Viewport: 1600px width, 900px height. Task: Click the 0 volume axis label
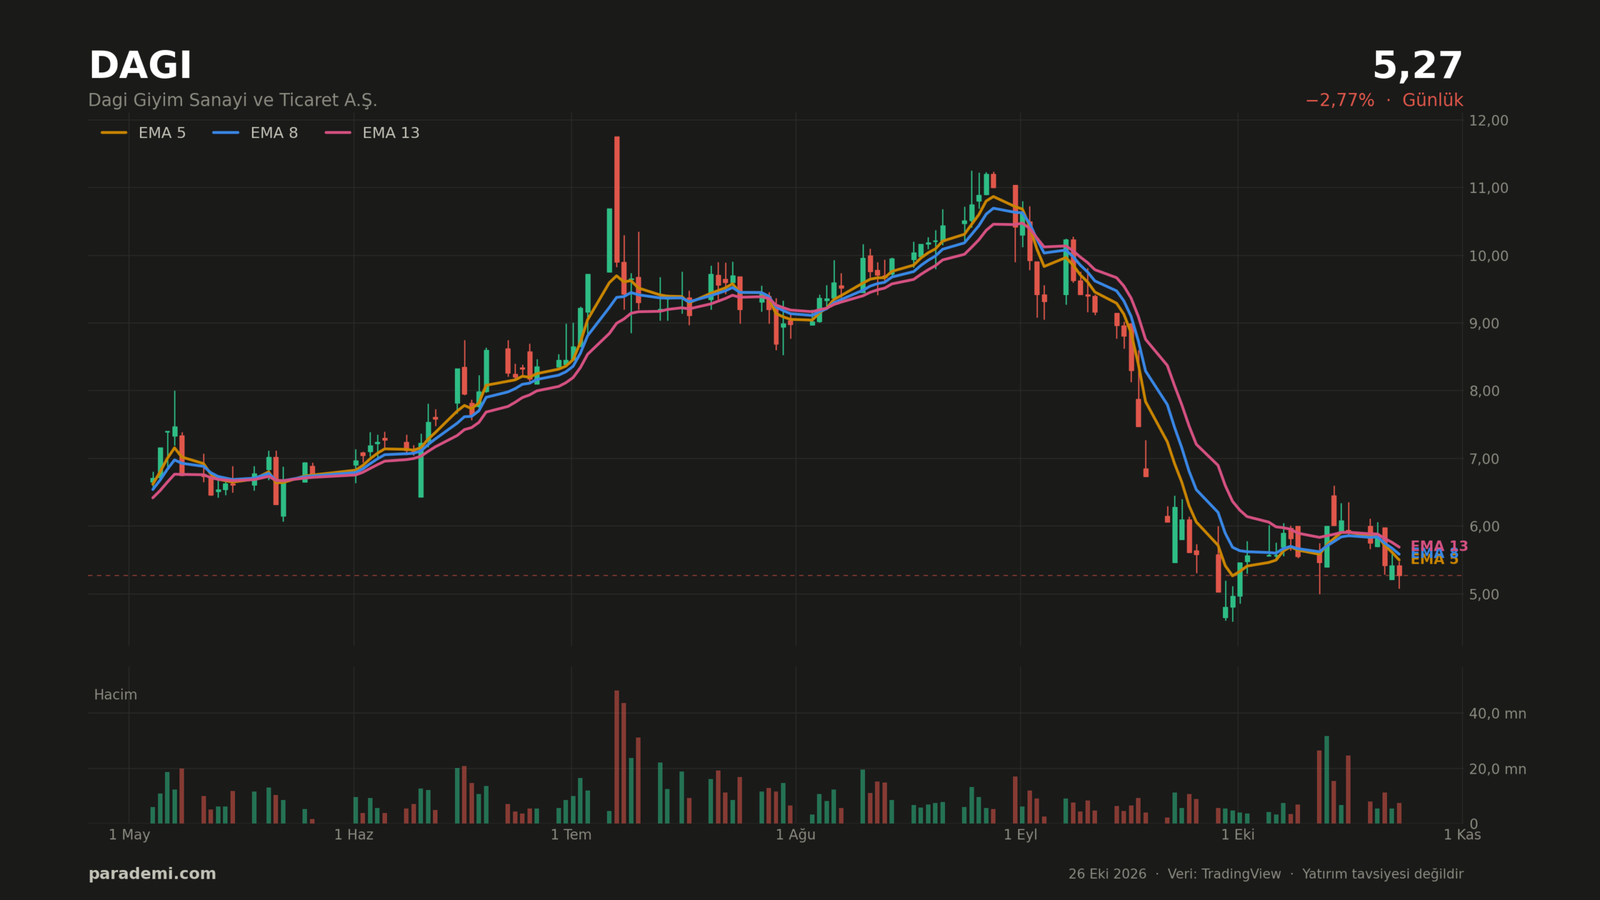coord(1473,824)
